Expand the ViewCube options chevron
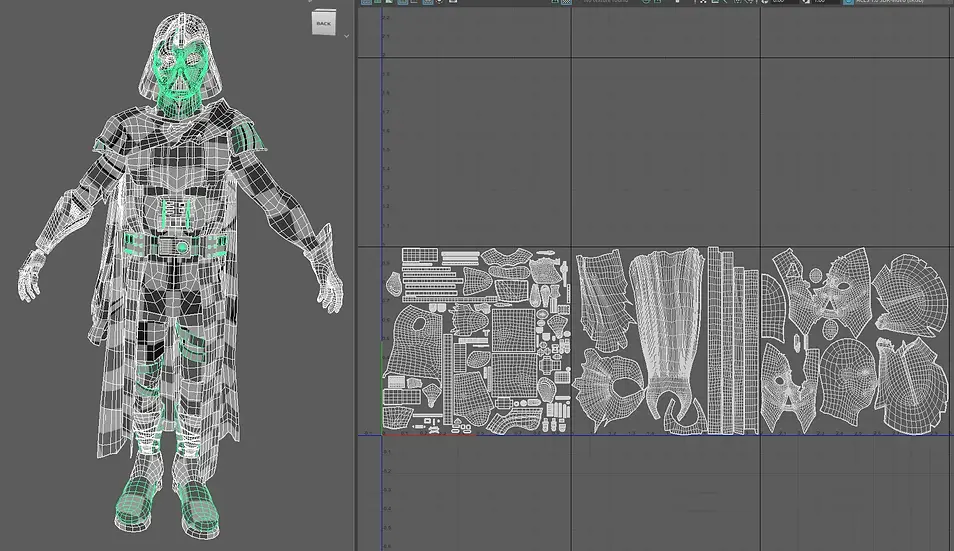This screenshot has height=551, width=954. [346, 36]
